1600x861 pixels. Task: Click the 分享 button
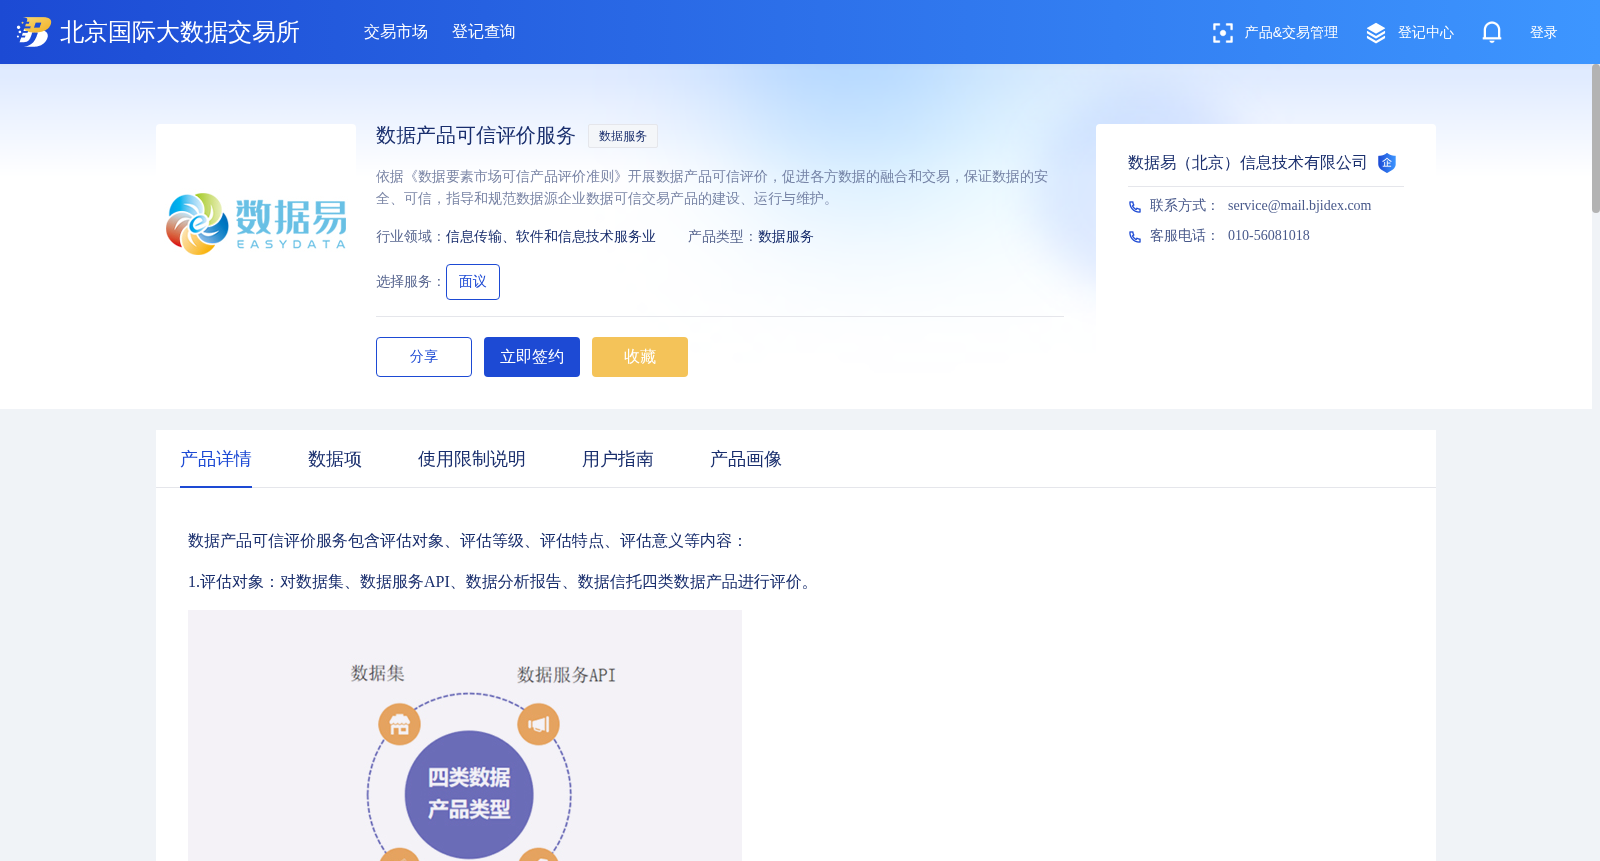point(424,357)
